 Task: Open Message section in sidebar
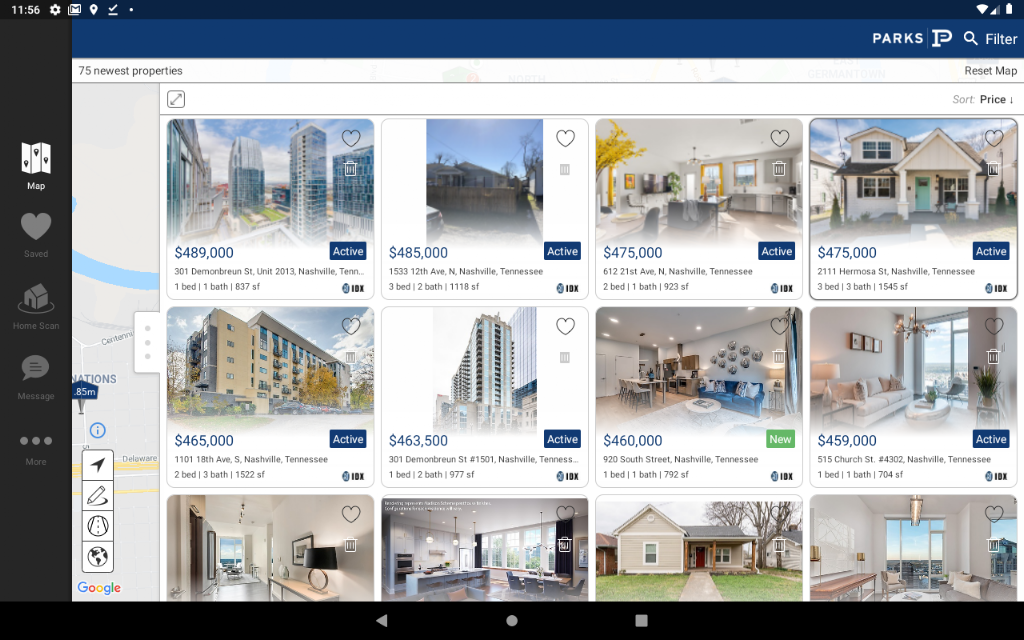36,377
